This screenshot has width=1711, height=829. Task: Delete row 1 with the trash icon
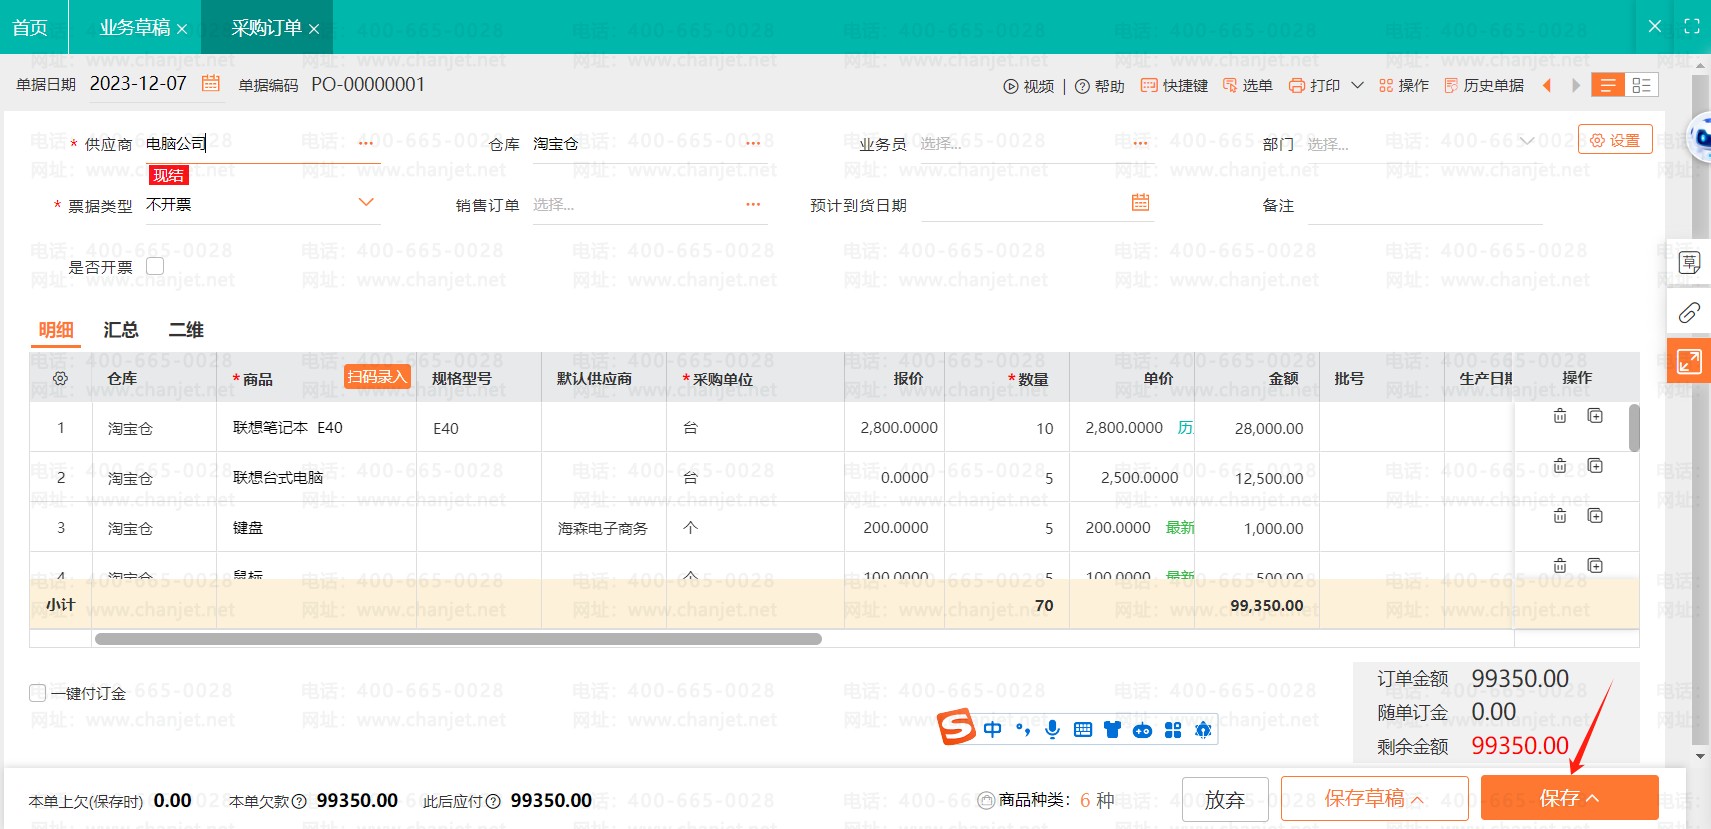click(1559, 416)
